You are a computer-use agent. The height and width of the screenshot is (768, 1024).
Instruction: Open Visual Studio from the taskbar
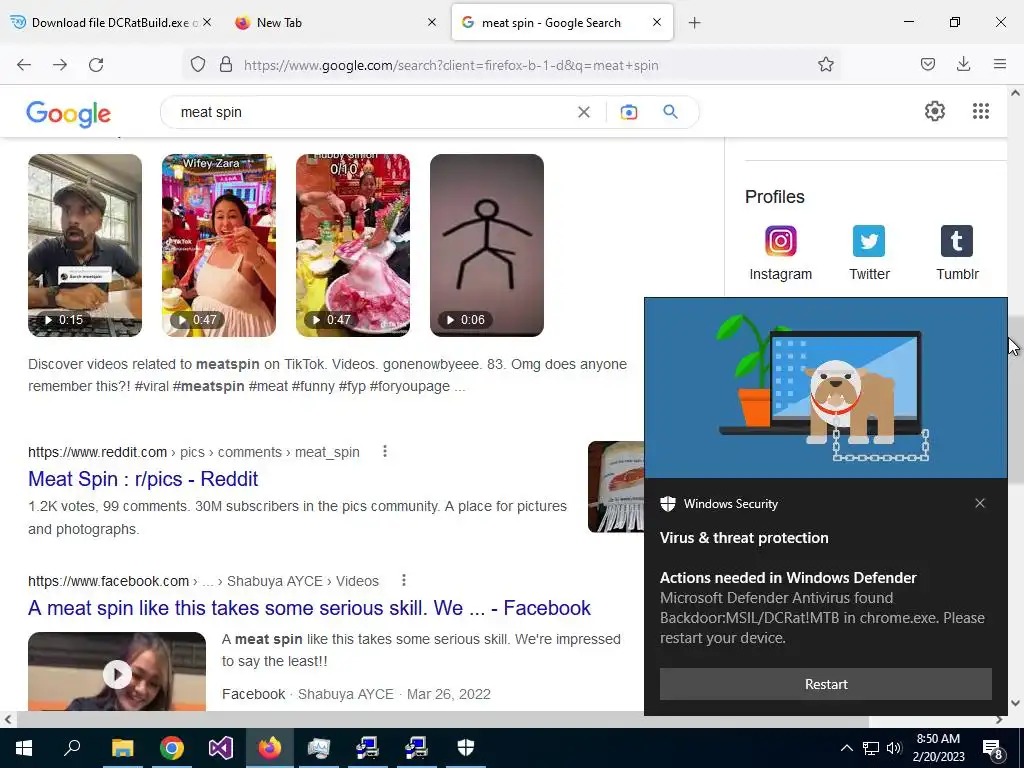221,748
